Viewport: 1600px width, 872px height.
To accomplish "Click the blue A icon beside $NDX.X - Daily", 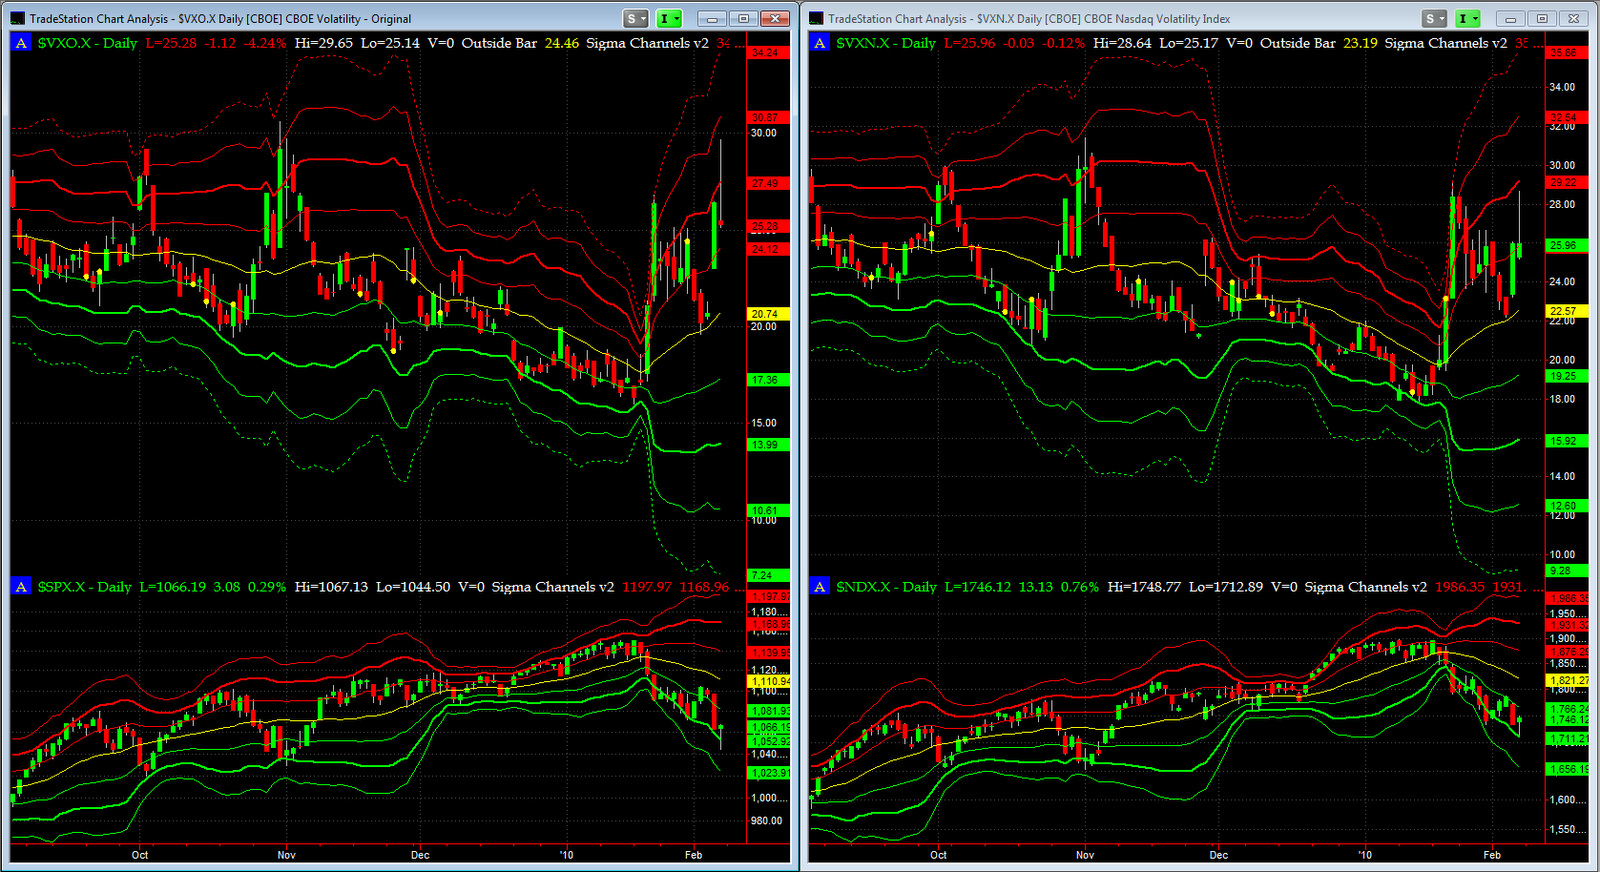I will tap(820, 587).
